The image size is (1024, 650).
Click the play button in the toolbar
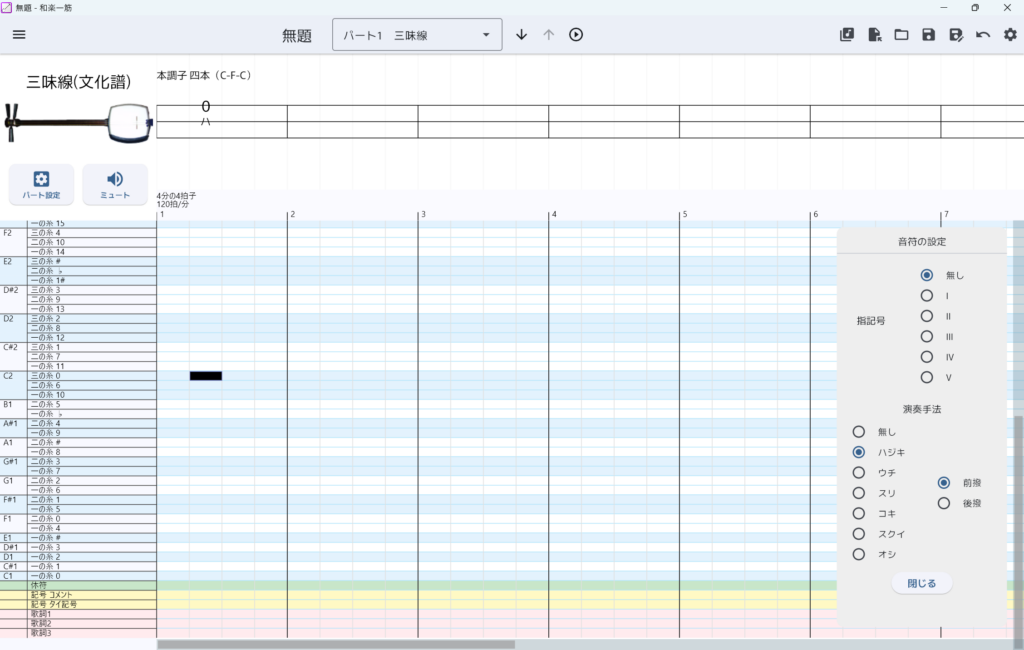point(576,35)
